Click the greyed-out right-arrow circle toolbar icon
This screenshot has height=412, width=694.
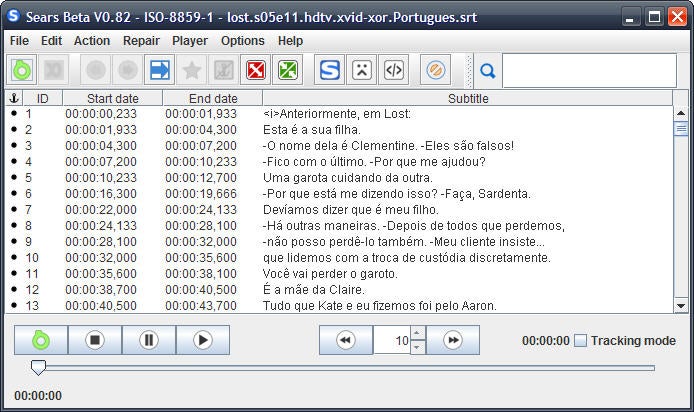coord(127,70)
